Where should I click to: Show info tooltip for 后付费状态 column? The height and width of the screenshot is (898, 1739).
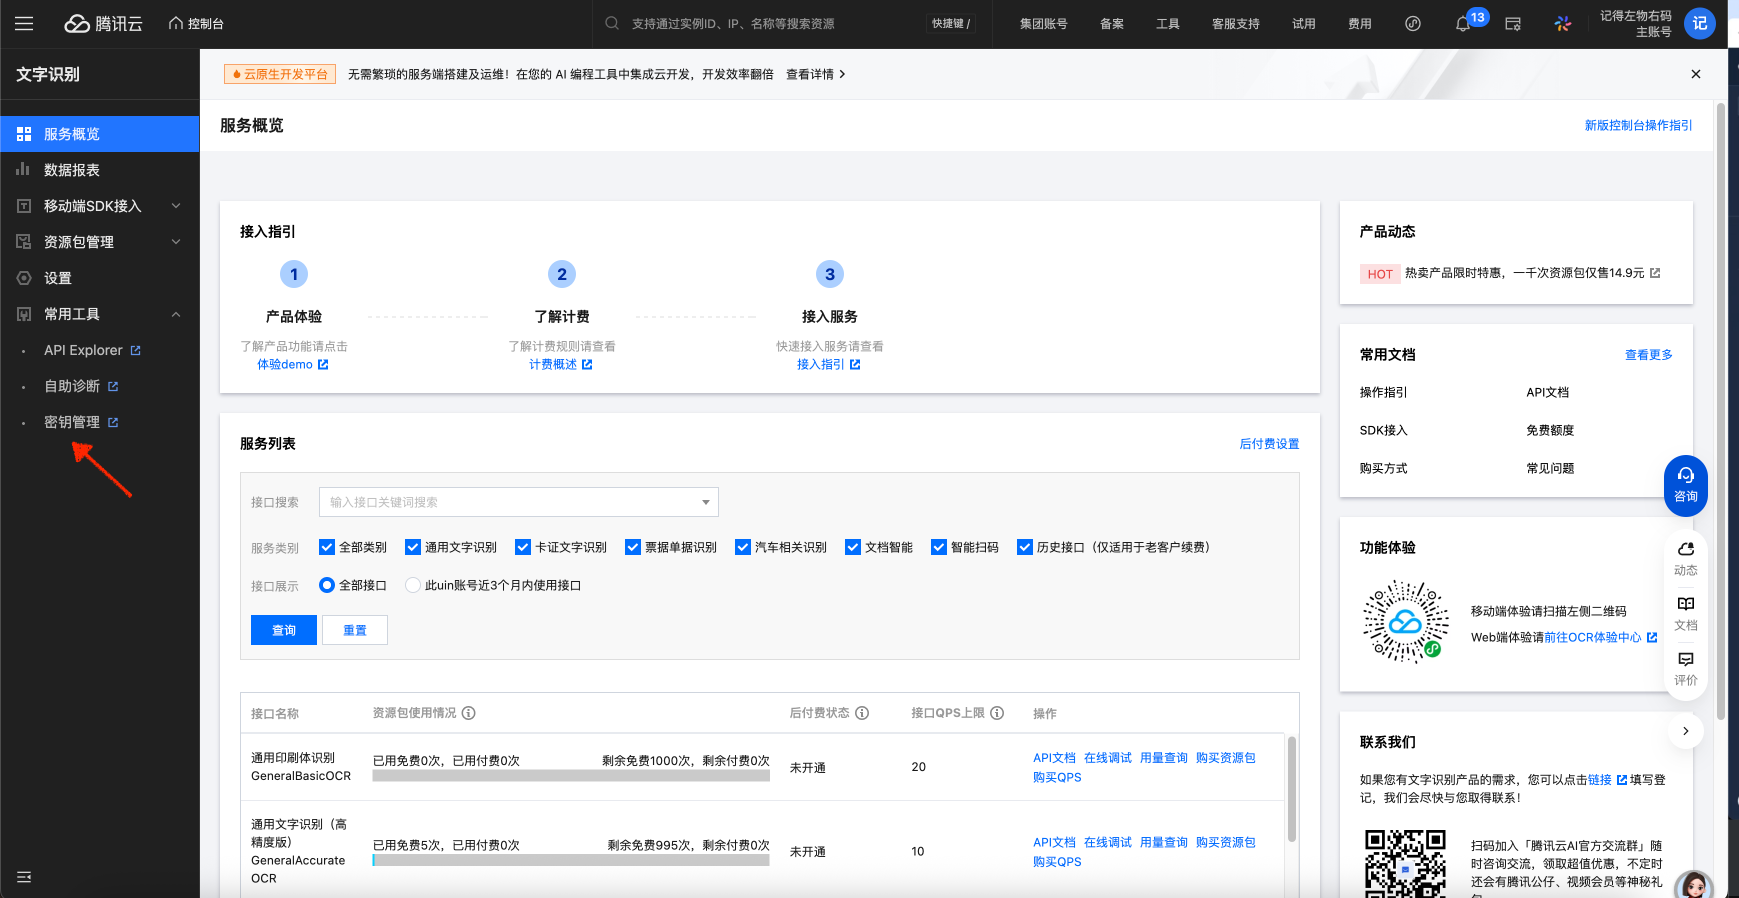[x=862, y=713]
